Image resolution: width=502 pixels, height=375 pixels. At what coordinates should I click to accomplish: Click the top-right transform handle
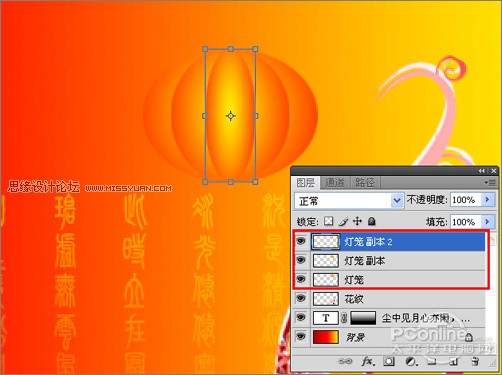[x=255, y=49]
